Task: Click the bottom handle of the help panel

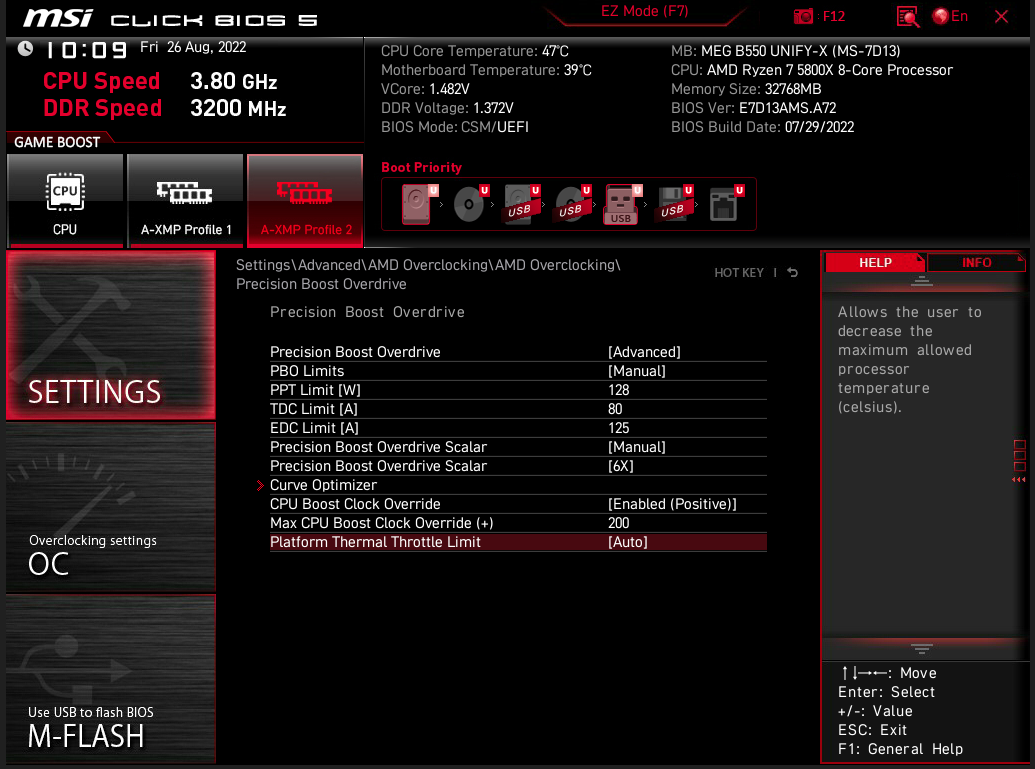Action: point(921,648)
